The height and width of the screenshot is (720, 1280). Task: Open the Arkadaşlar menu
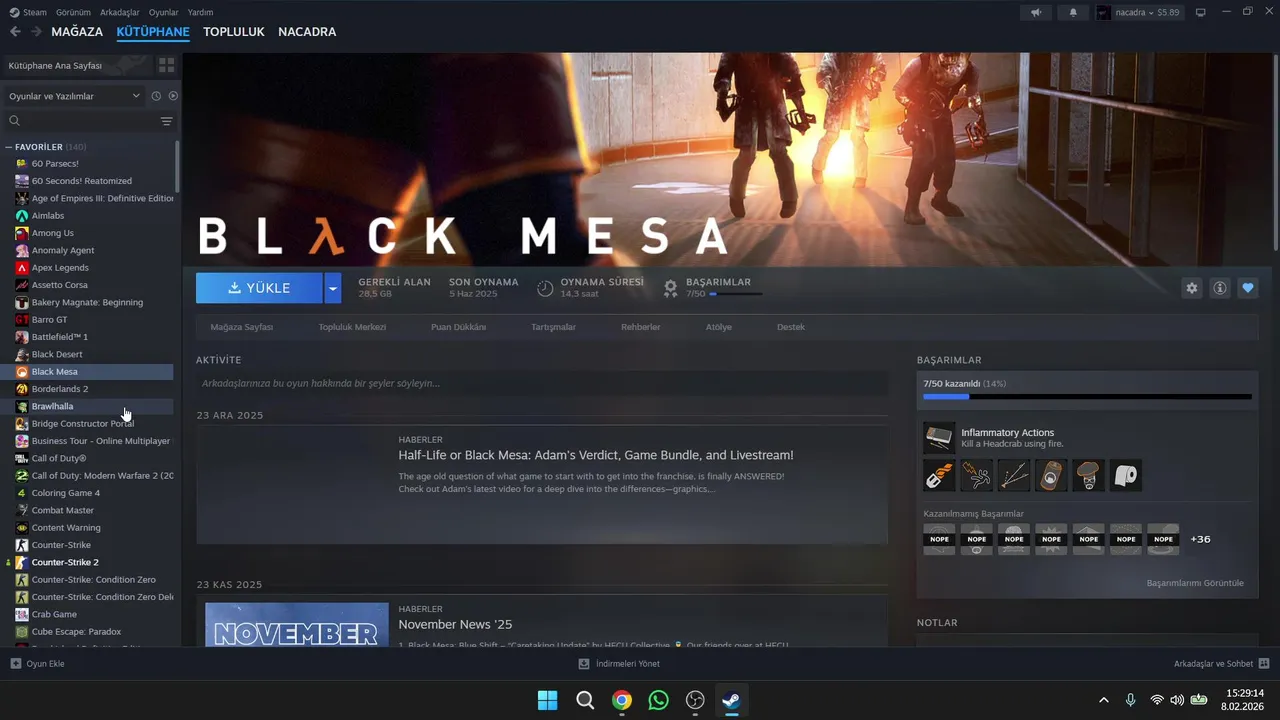coord(120,12)
